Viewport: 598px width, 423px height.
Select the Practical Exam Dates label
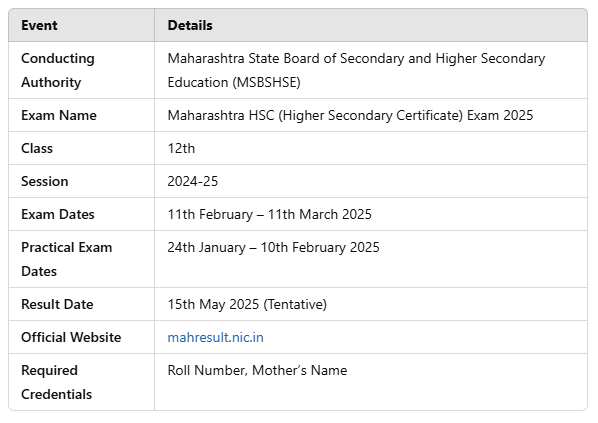coord(67,259)
